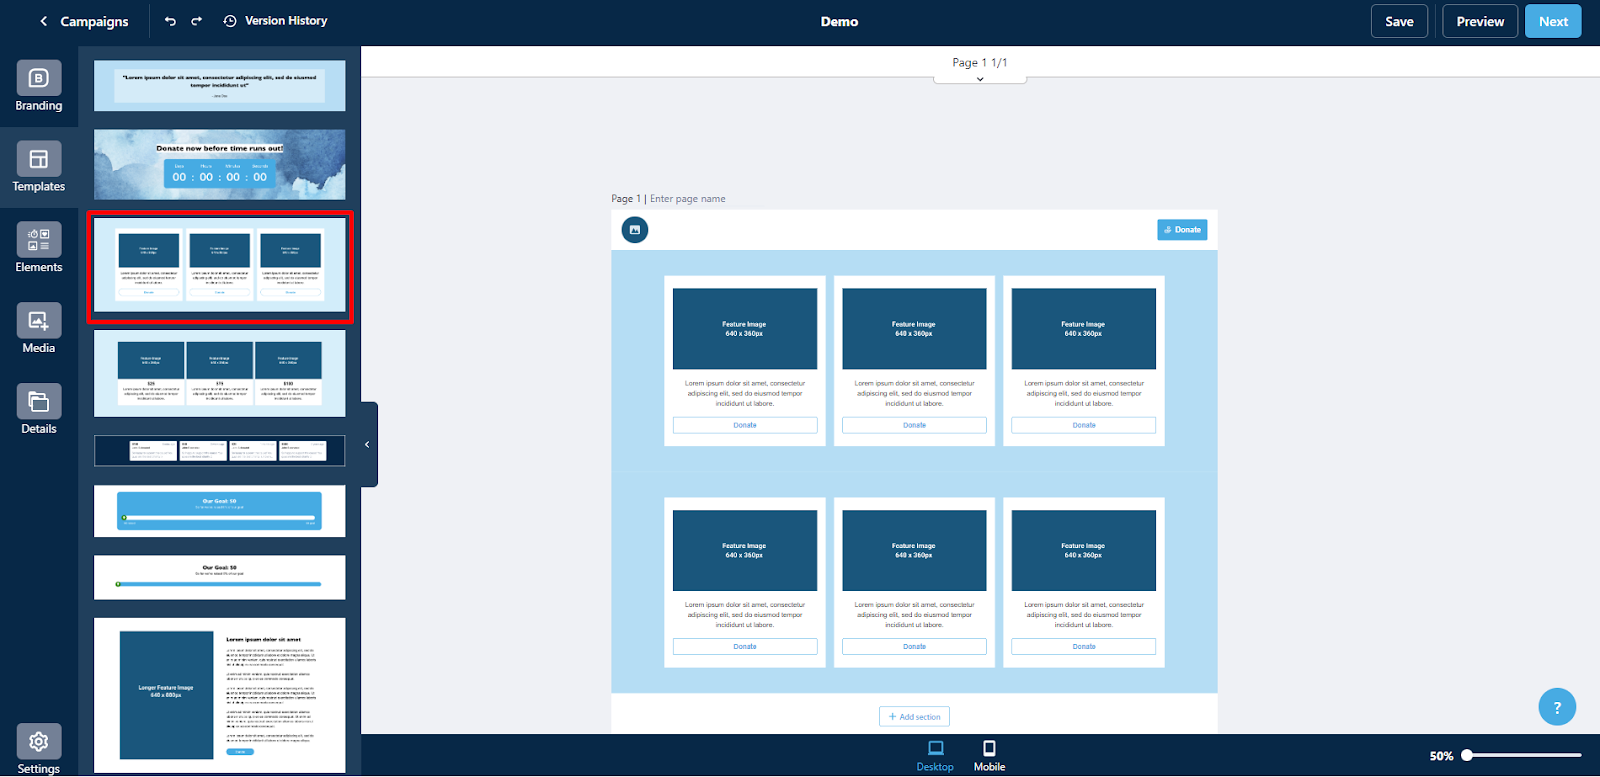Pick the three-card donation amounts template
The width and height of the screenshot is (1600, 777).
(220, 373)
